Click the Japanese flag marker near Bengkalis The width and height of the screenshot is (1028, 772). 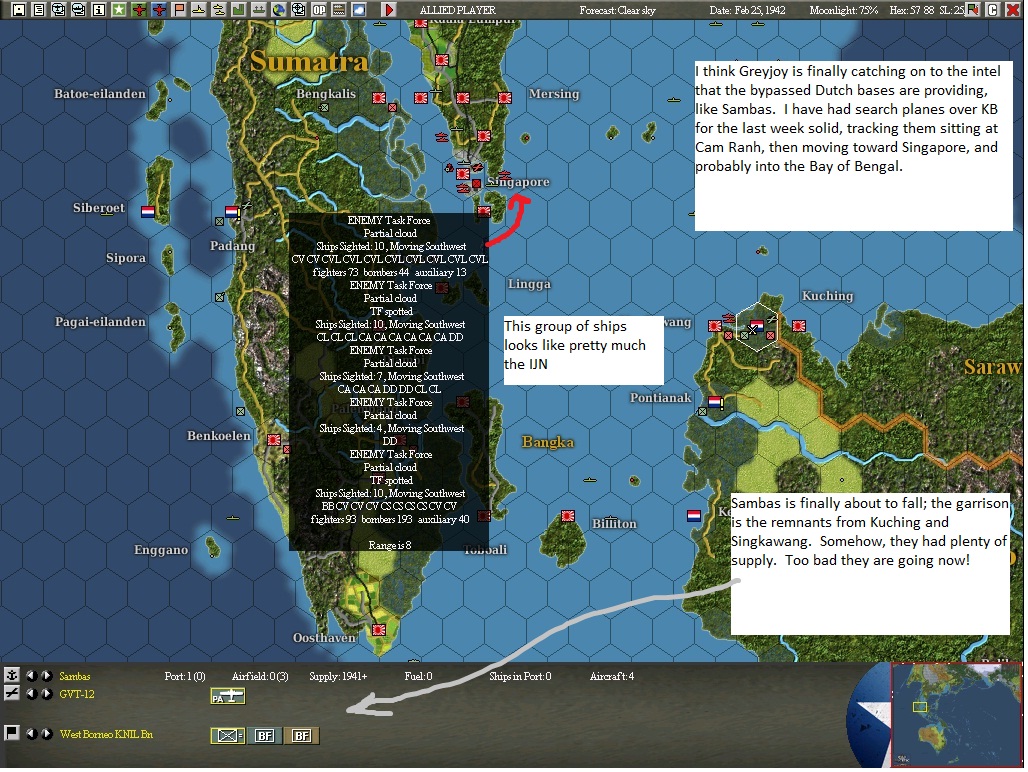(x=378, y=98)
